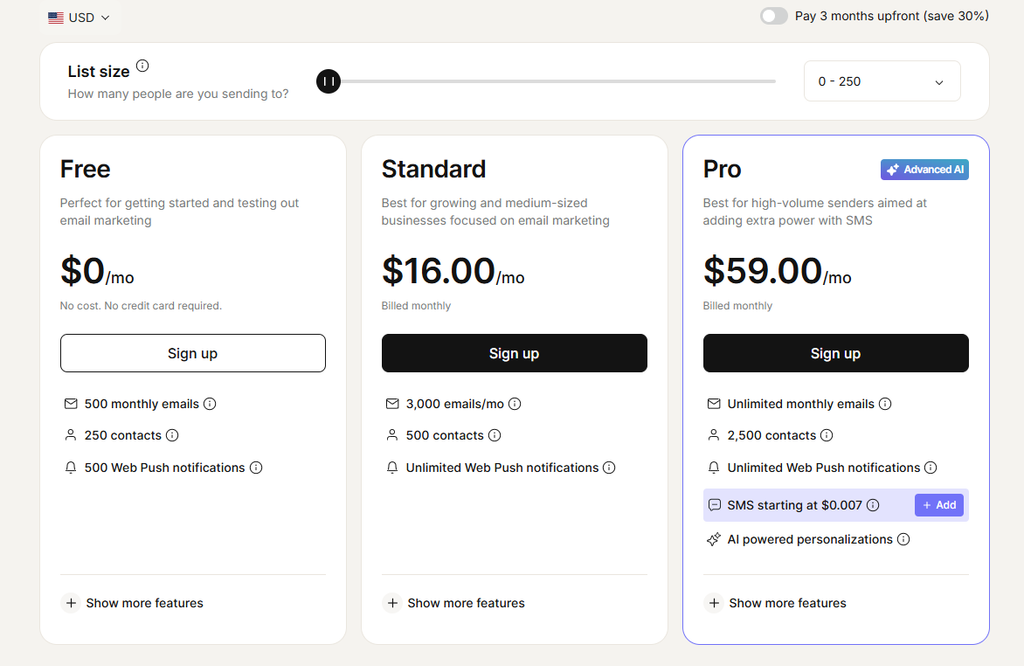Click the US flag icon

click(56, 18)
